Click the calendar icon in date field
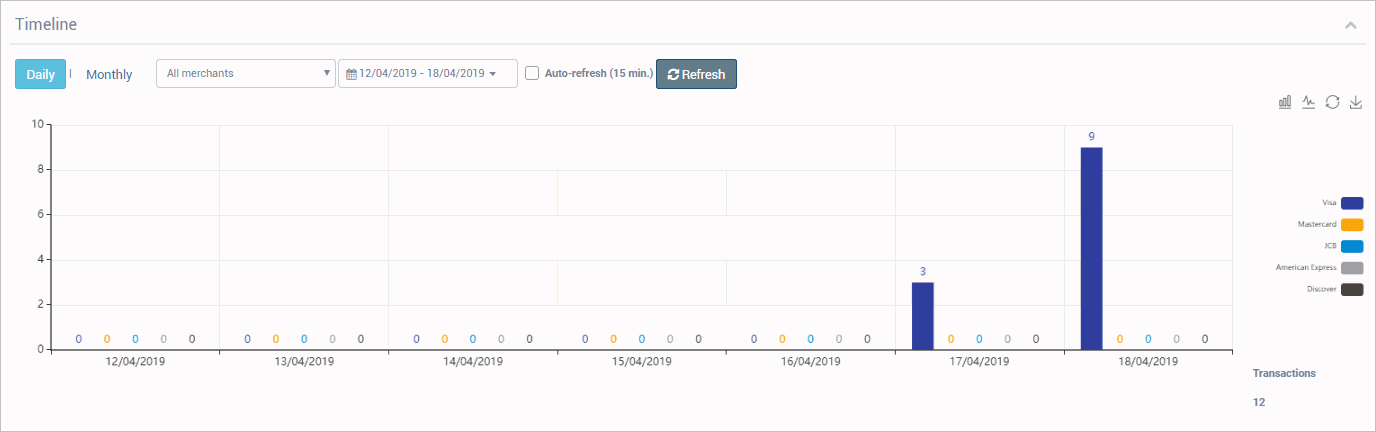The image size is (1376, 432). coord(351,74)
